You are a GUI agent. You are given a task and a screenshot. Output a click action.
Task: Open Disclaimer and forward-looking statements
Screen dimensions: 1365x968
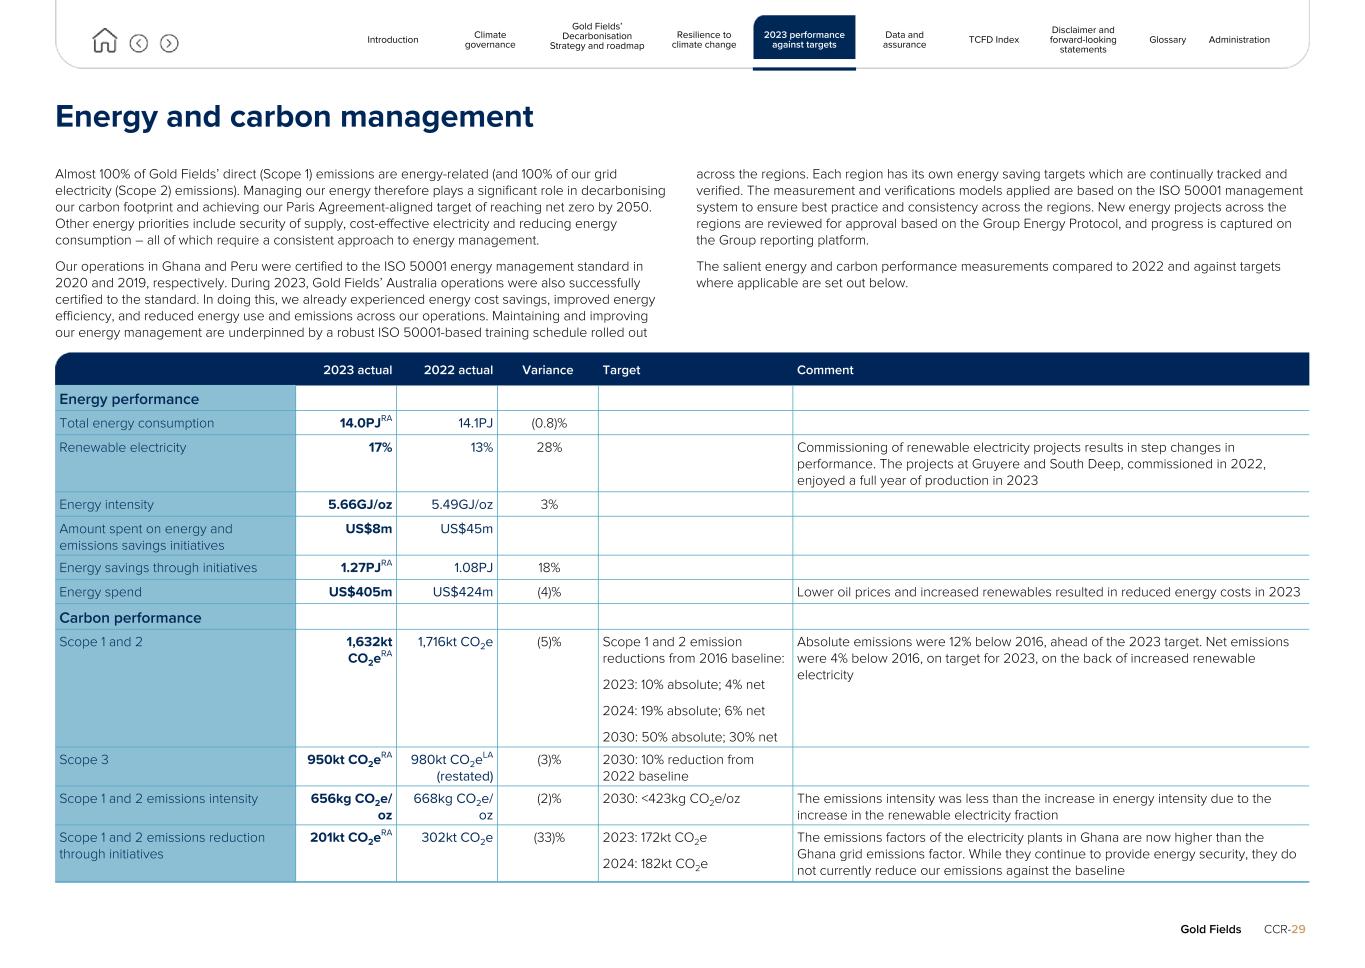[1083, 40]
